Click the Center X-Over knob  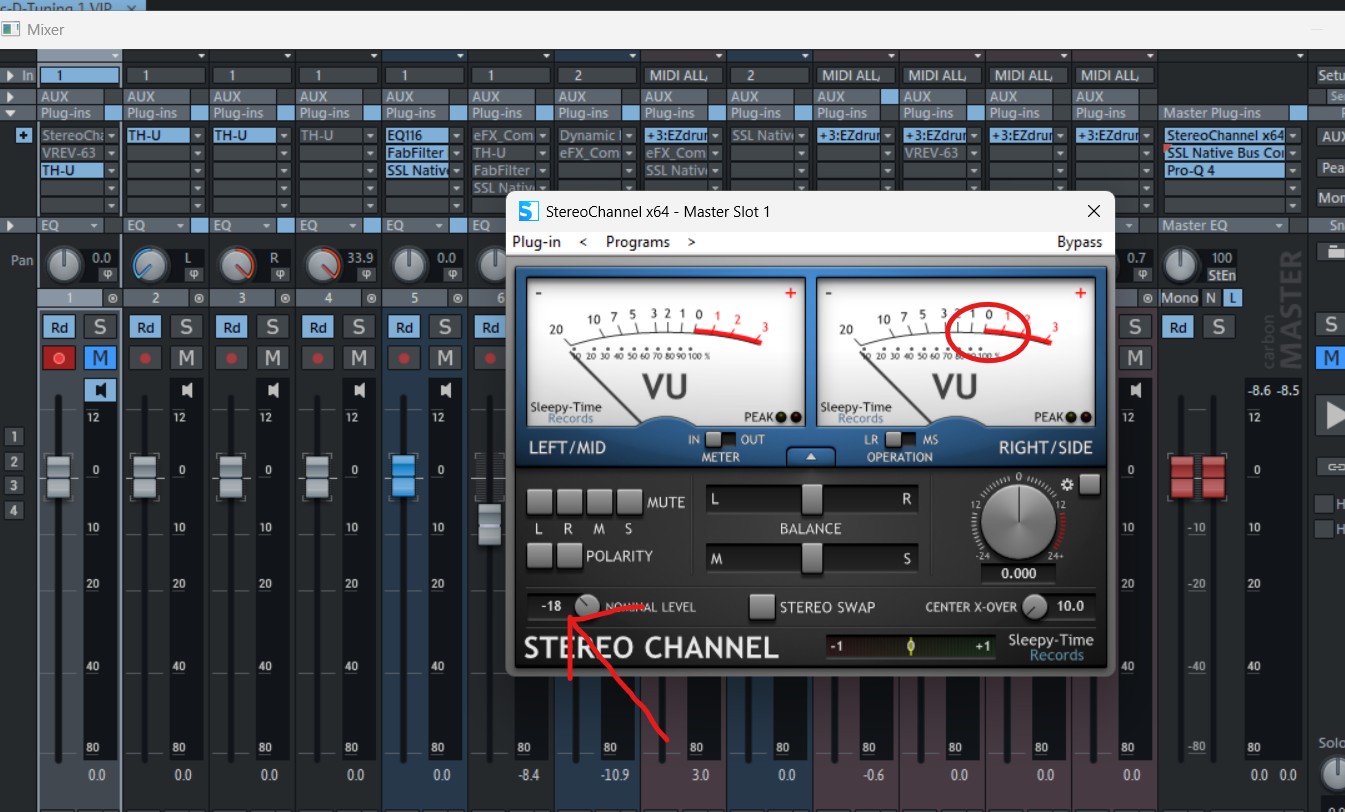click(1035, 606)
